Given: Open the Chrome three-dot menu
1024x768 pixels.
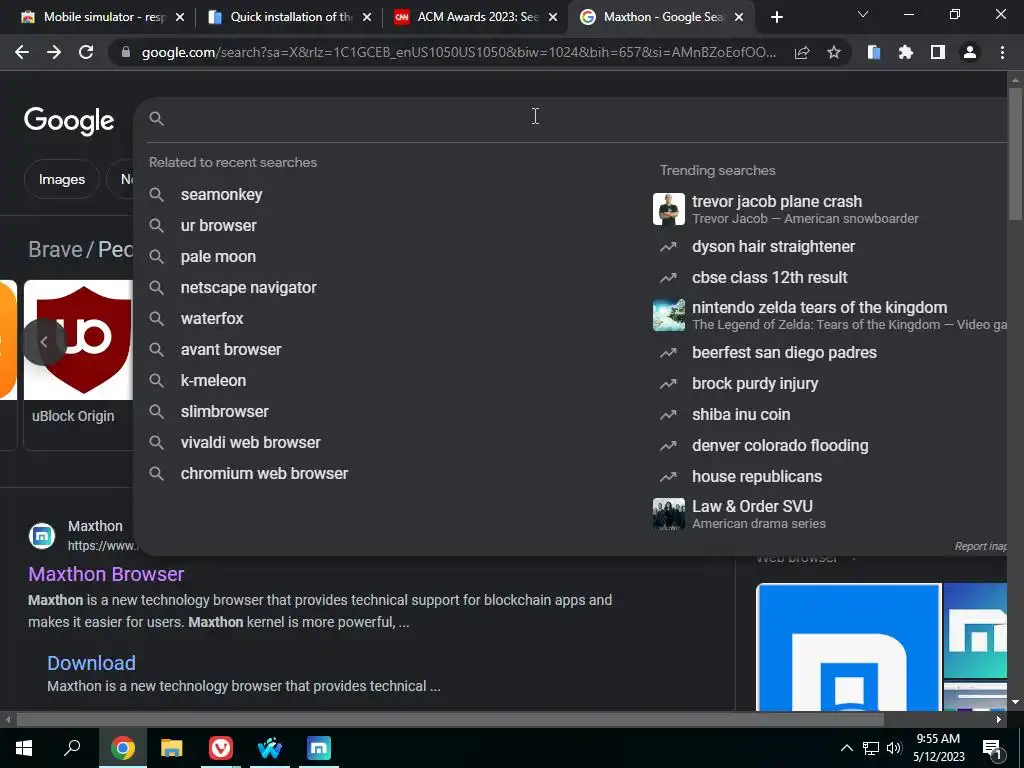Looking at the screenshot, I should coord(1002,52).
